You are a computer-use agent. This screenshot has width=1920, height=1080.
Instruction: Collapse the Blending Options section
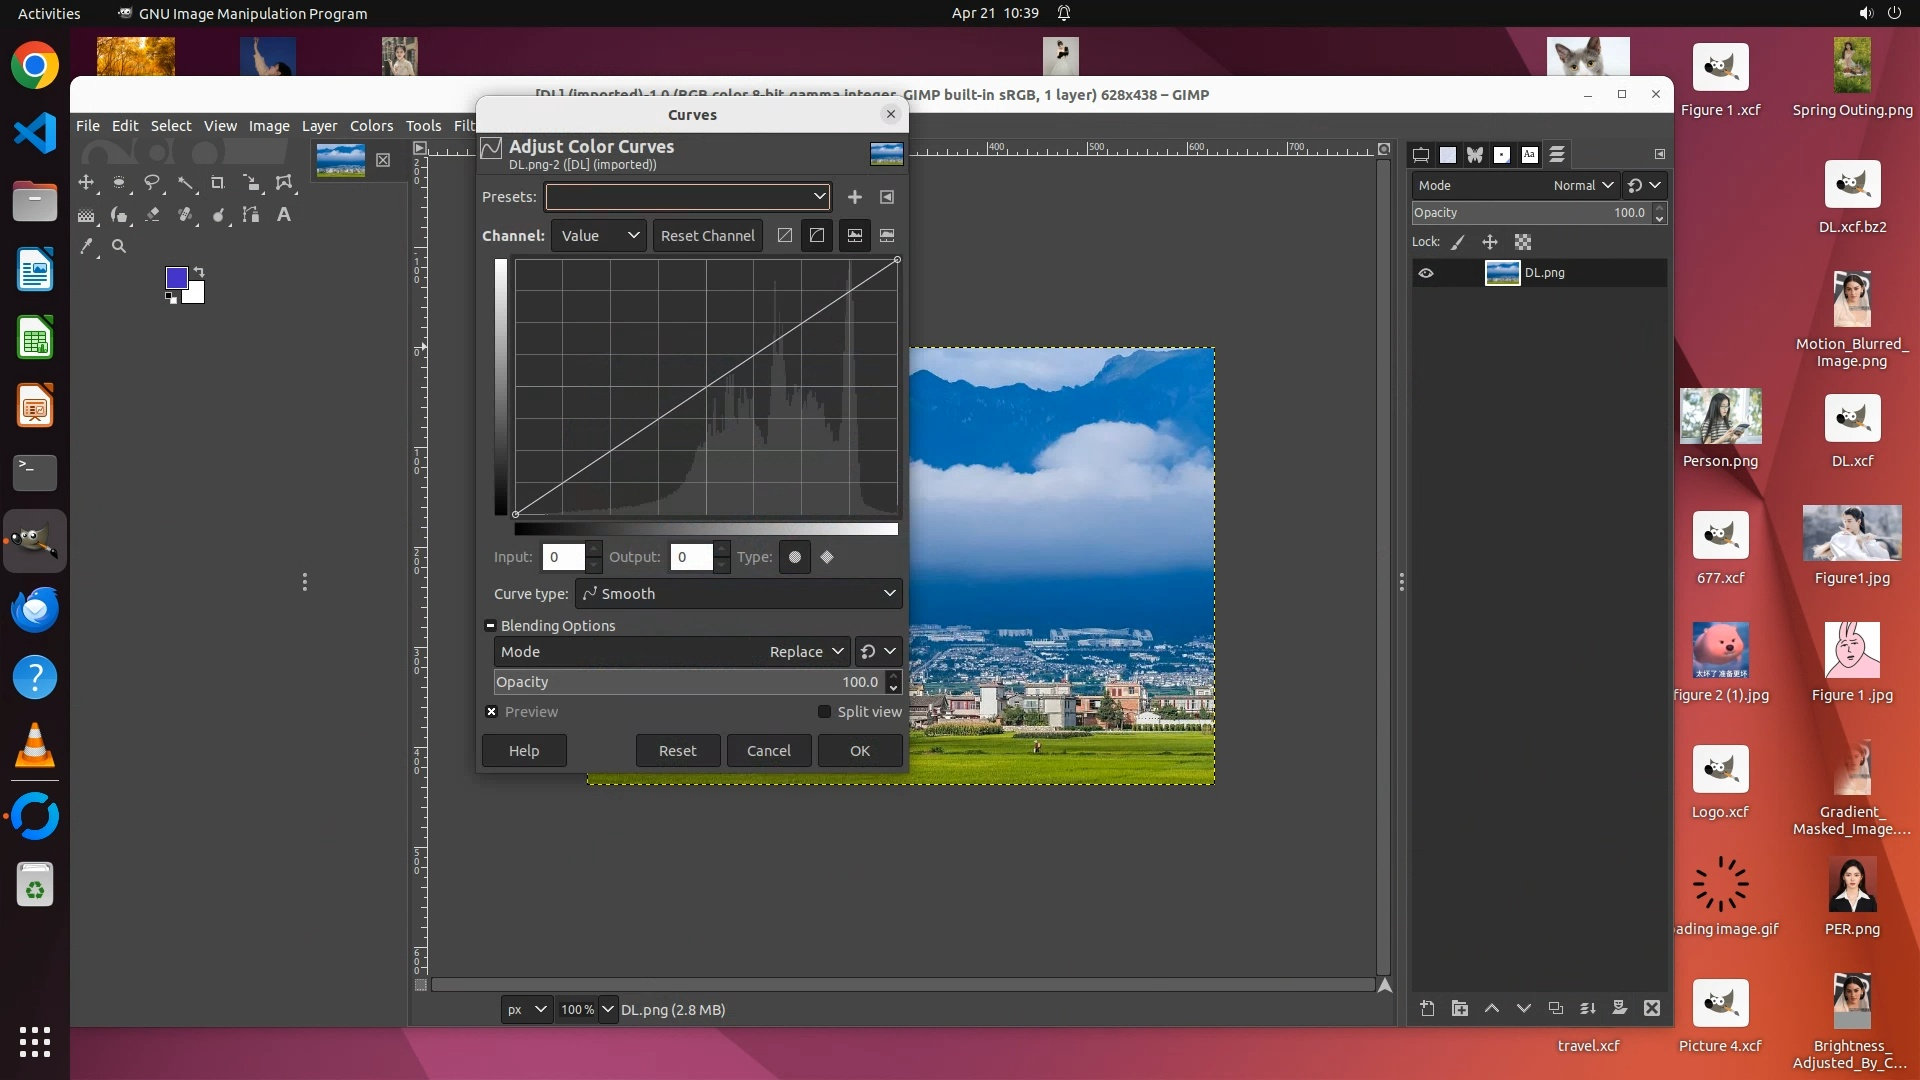pyautogui.click(x=491, y=626)
